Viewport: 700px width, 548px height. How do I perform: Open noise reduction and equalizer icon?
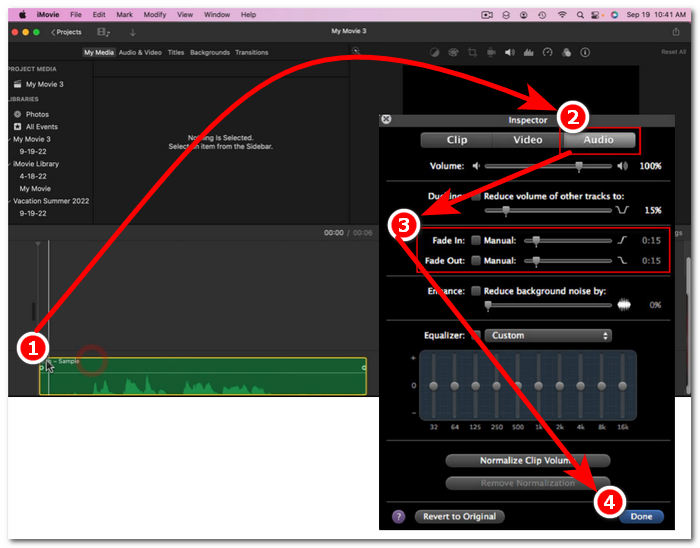coord(529,53)
